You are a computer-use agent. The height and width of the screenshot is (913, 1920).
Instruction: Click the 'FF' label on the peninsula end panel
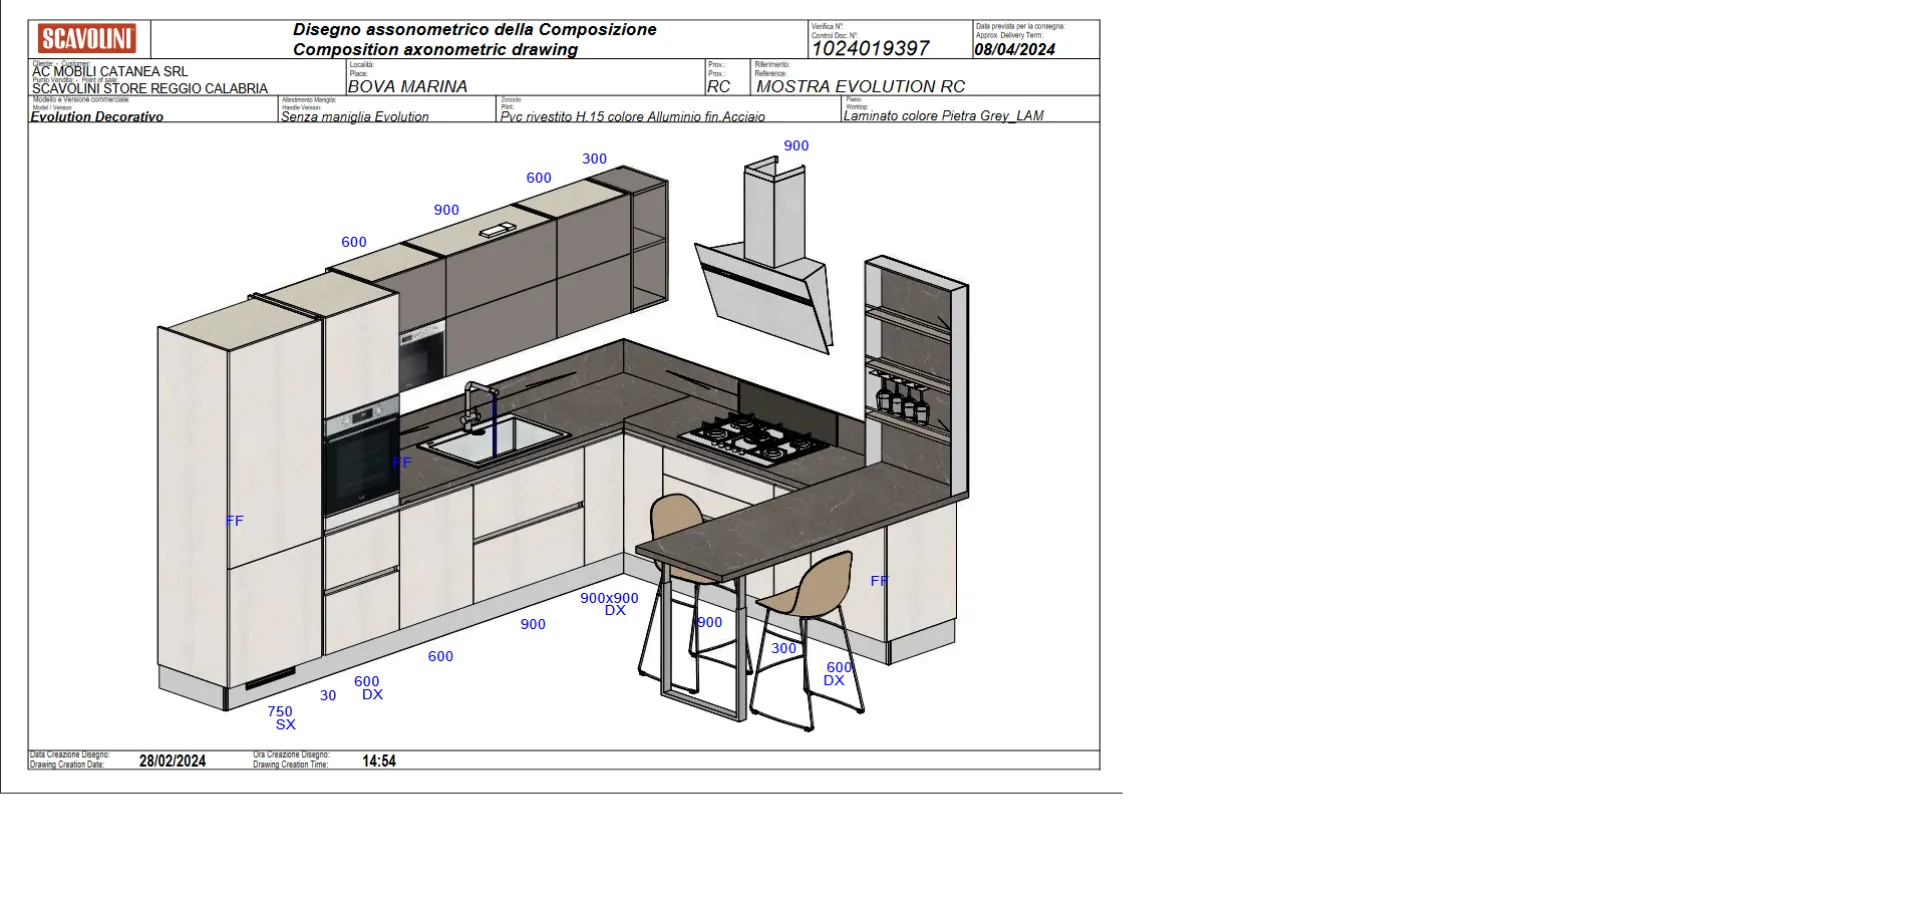point(878,580)
